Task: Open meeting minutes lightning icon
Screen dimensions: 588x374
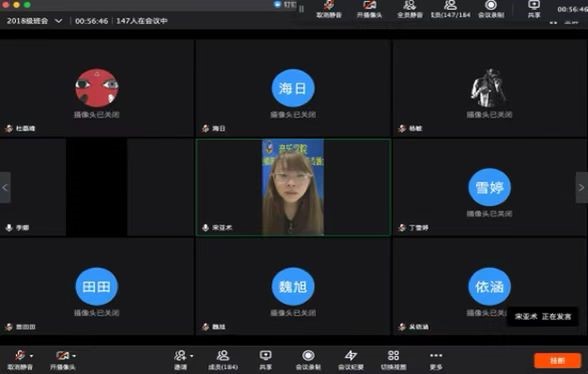Action: [351, 359]
